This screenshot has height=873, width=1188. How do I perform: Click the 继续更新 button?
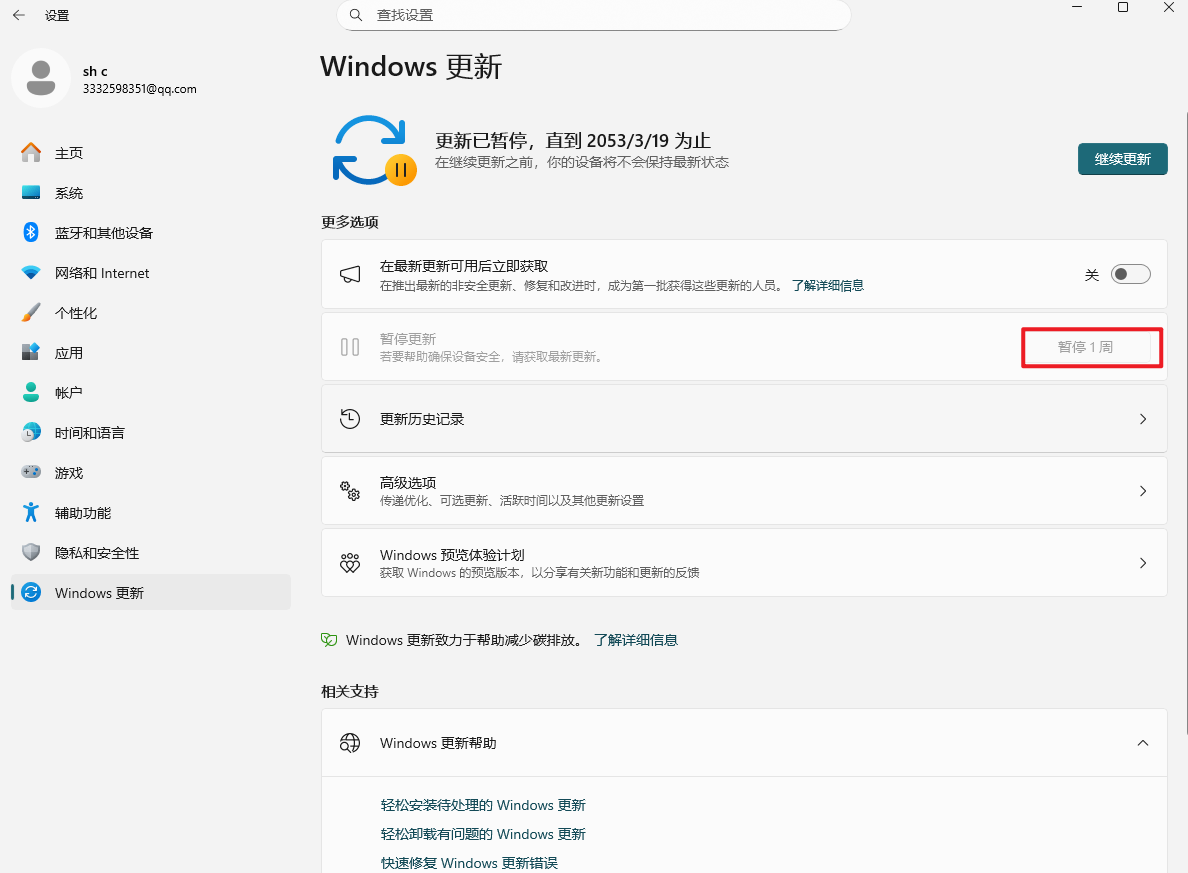click(x=1122, y=159)
